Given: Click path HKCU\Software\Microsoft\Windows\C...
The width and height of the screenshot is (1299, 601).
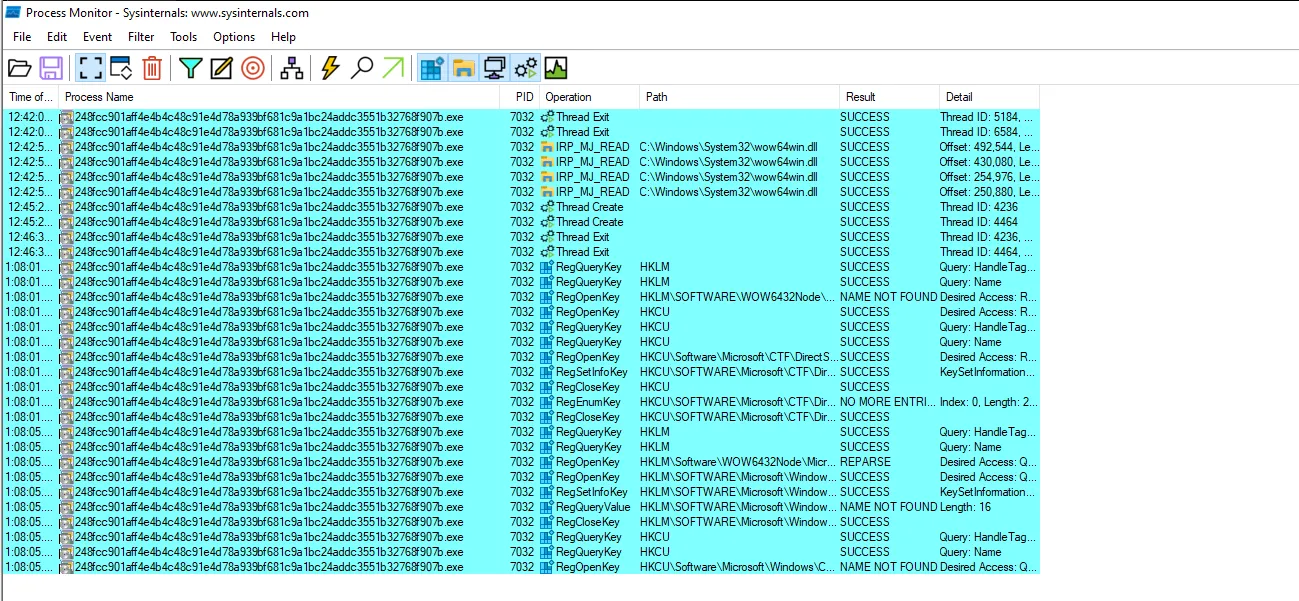Looking at the screenshot, I should click(x=738, y=567).
